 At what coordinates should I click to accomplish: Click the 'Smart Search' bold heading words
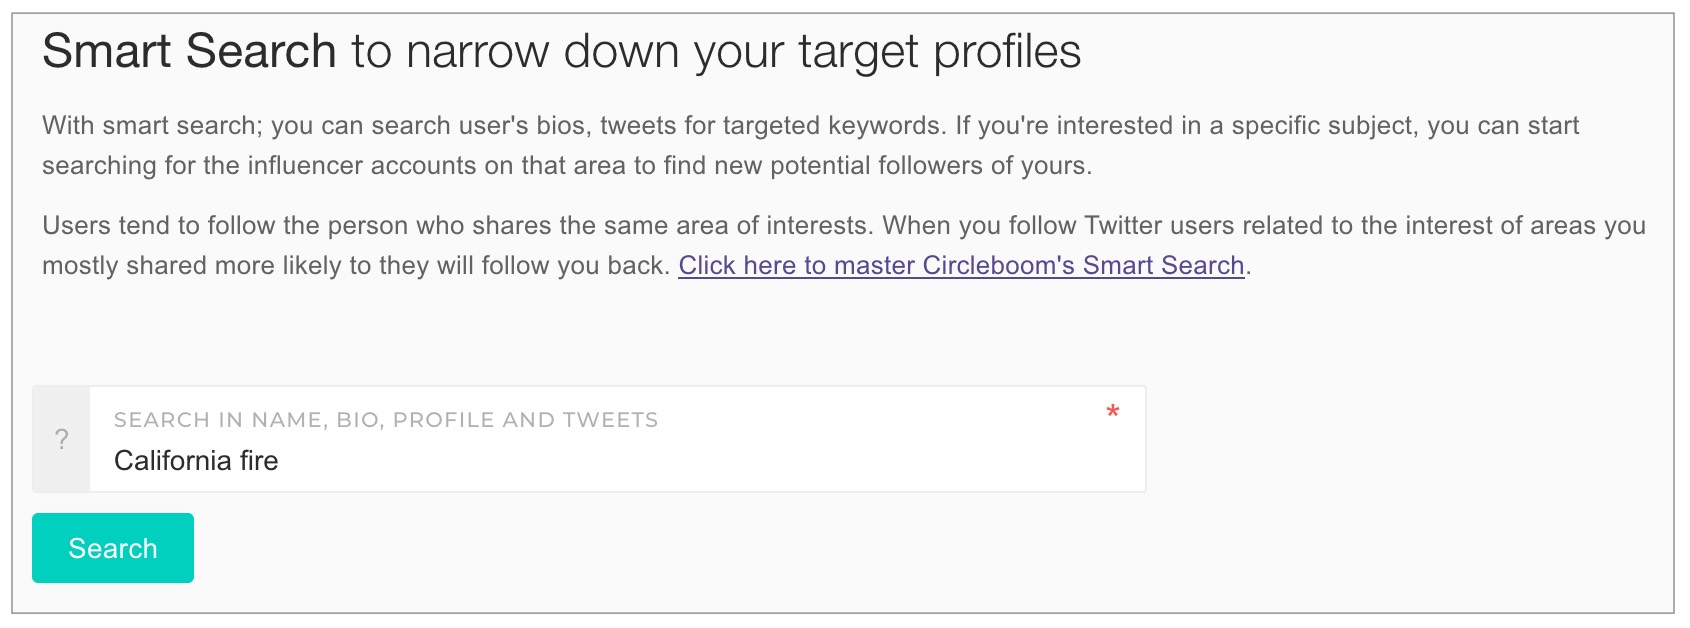click(189, 51)
